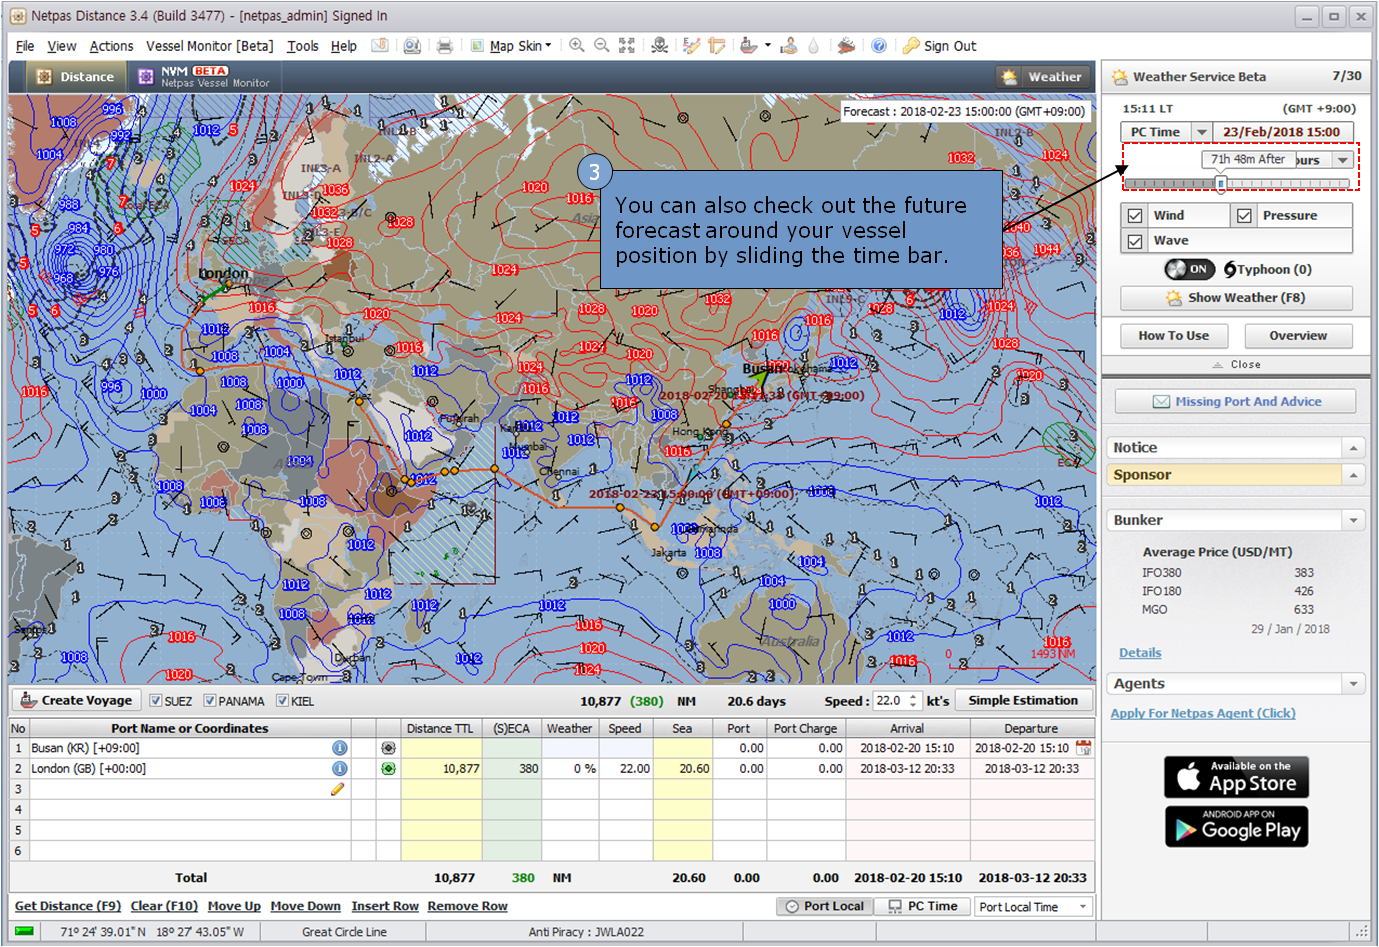
Task: Click the Speed value input field
Action: tap(889, 701)
